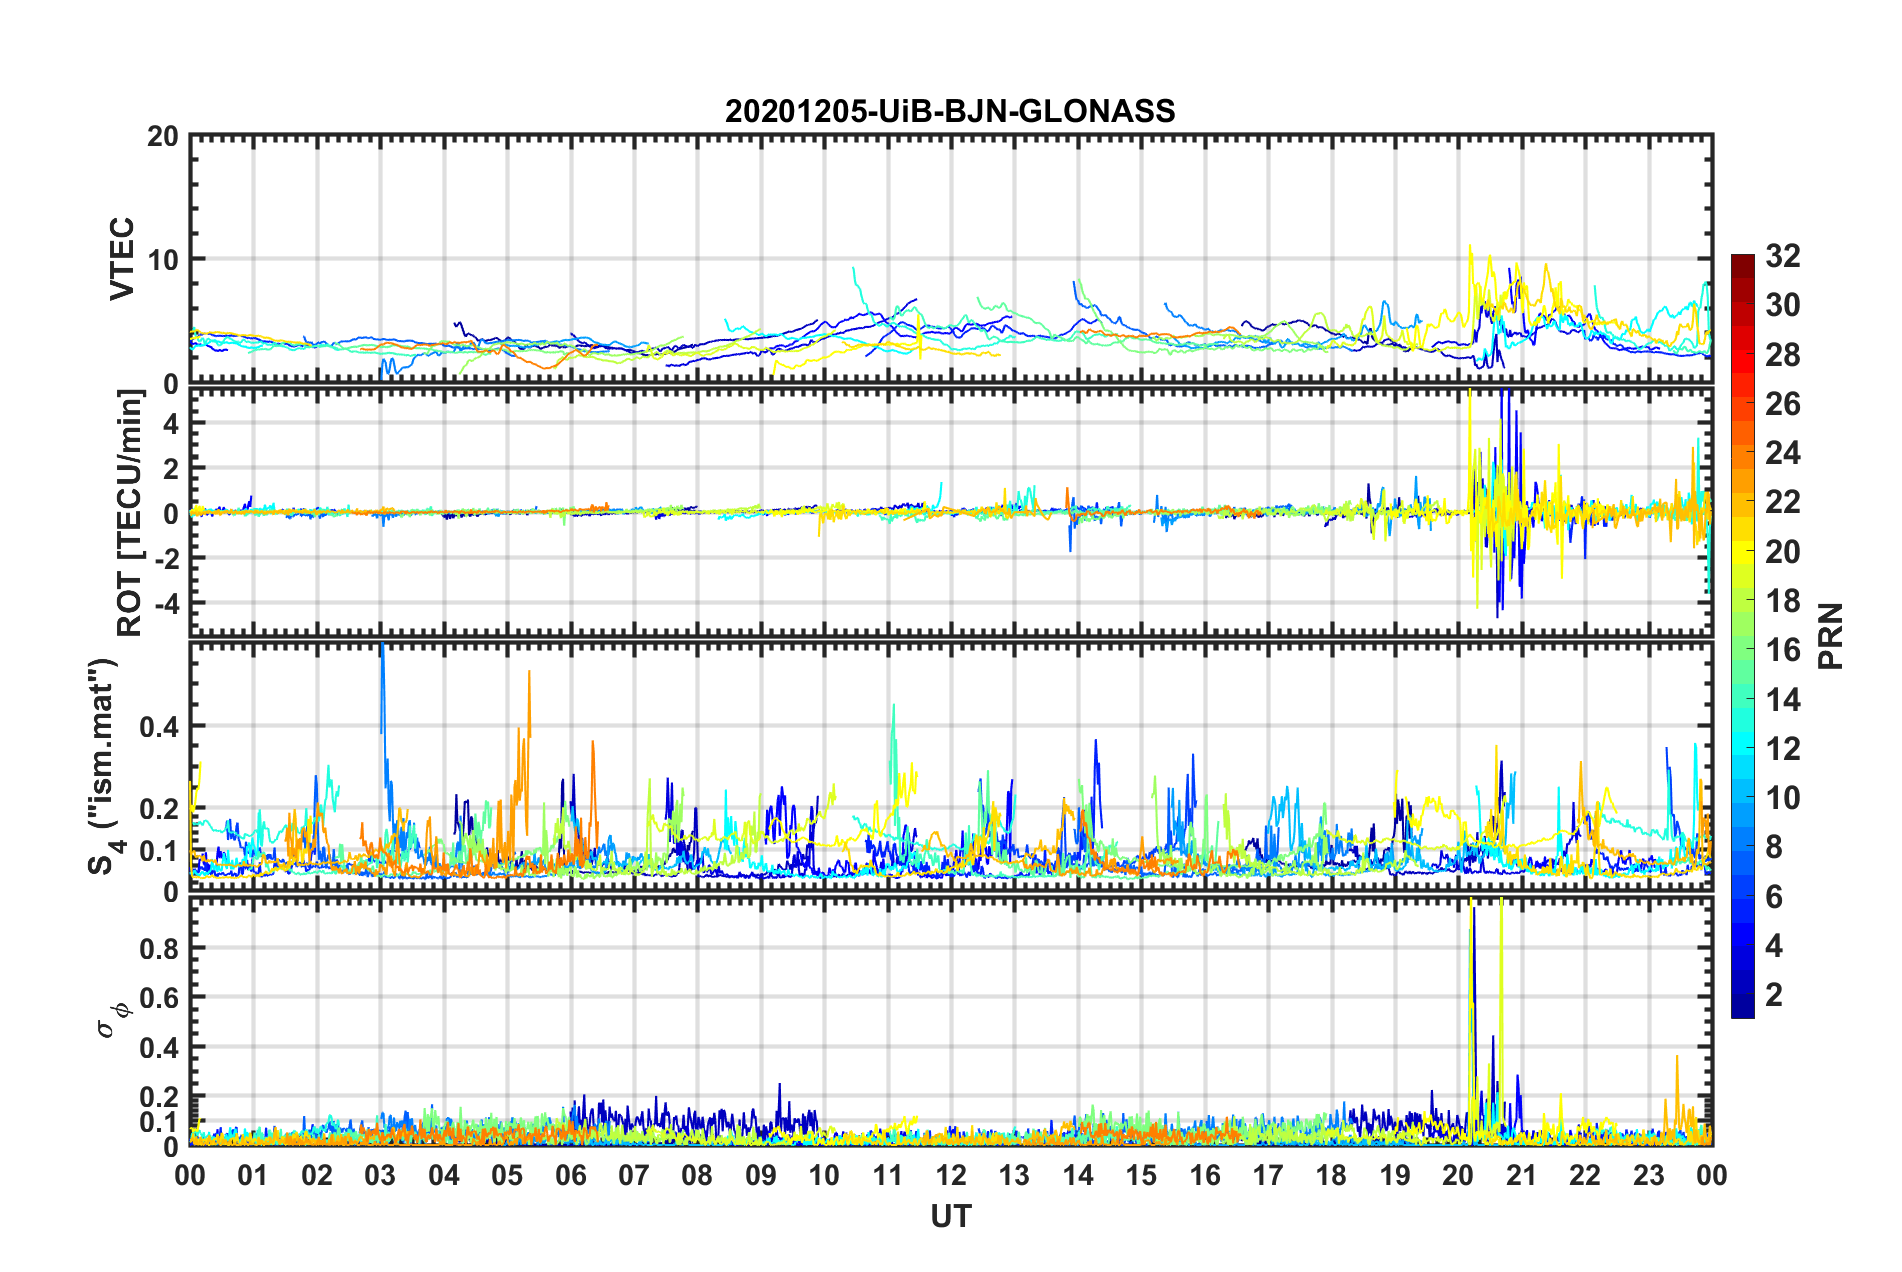Click the colorbar tick label 16

pyautogui.click(x=1783, y=650)
